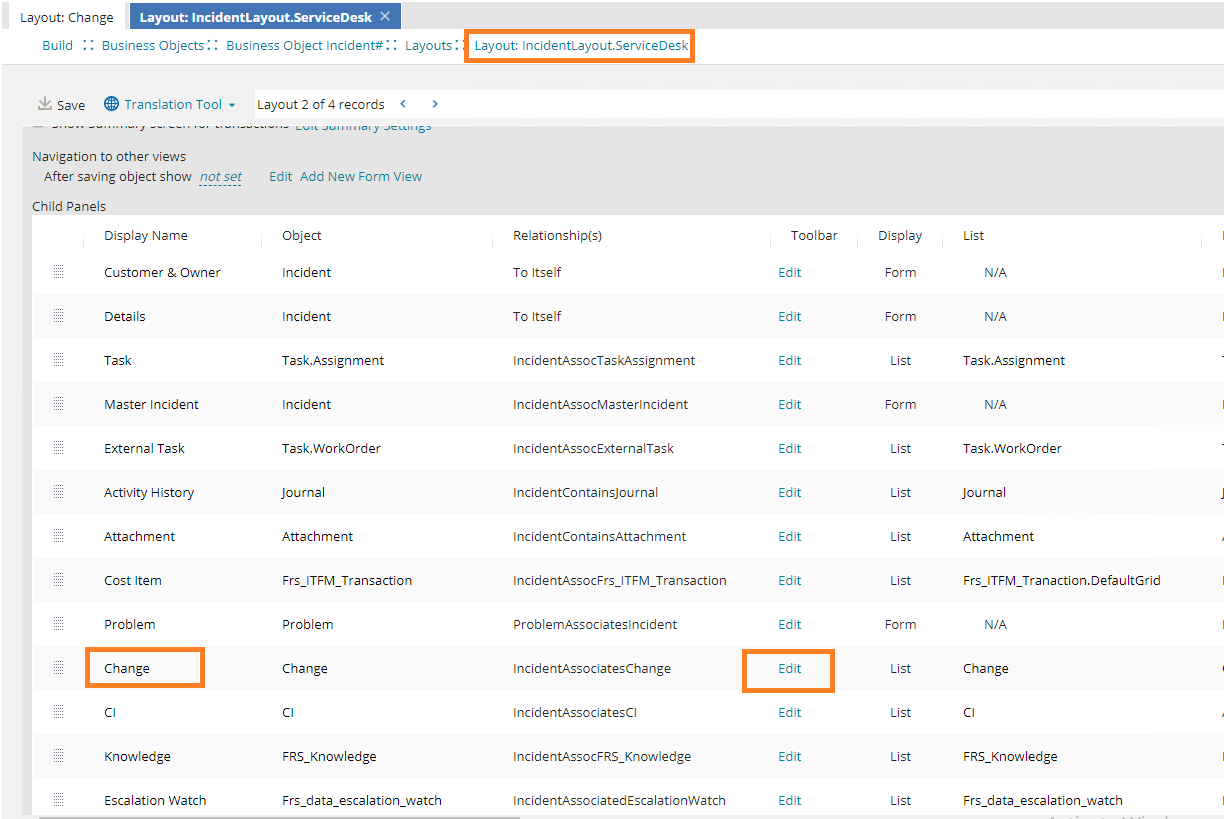
Task: Go to previous layout record arrow
Action: click(x=403, y=104)
